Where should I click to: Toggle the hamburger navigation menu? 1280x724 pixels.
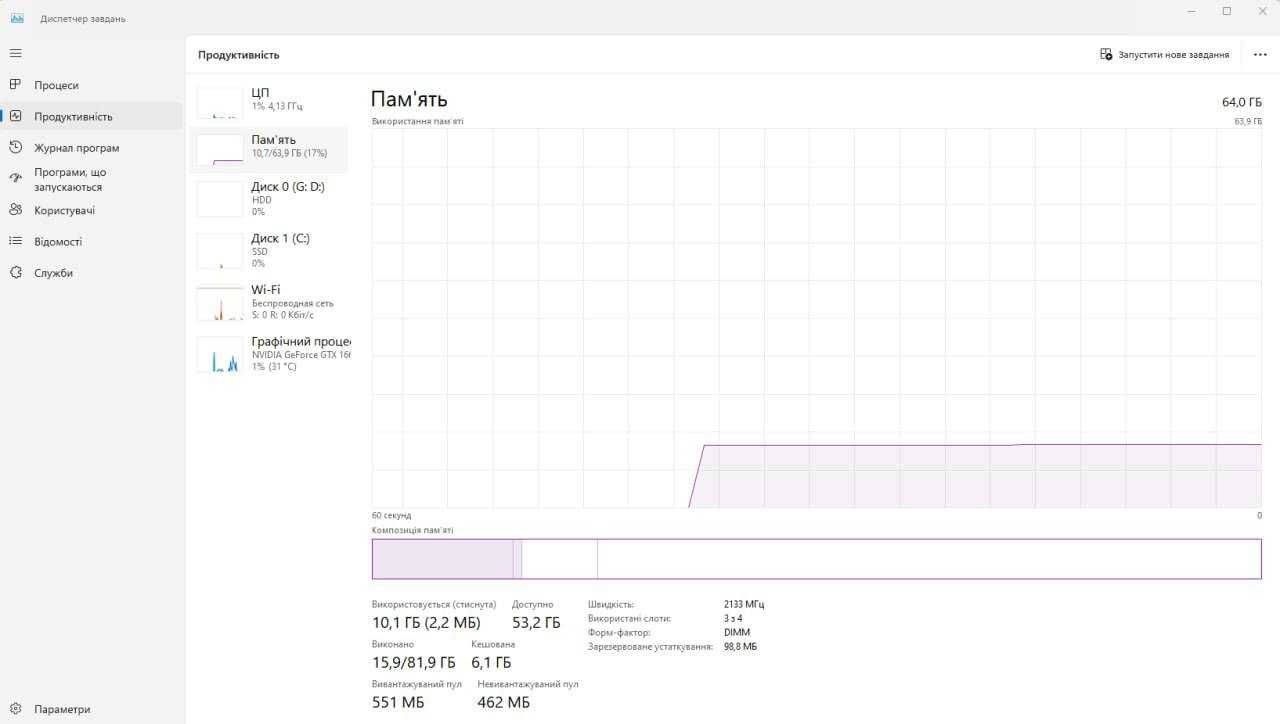tap(15, 53)
